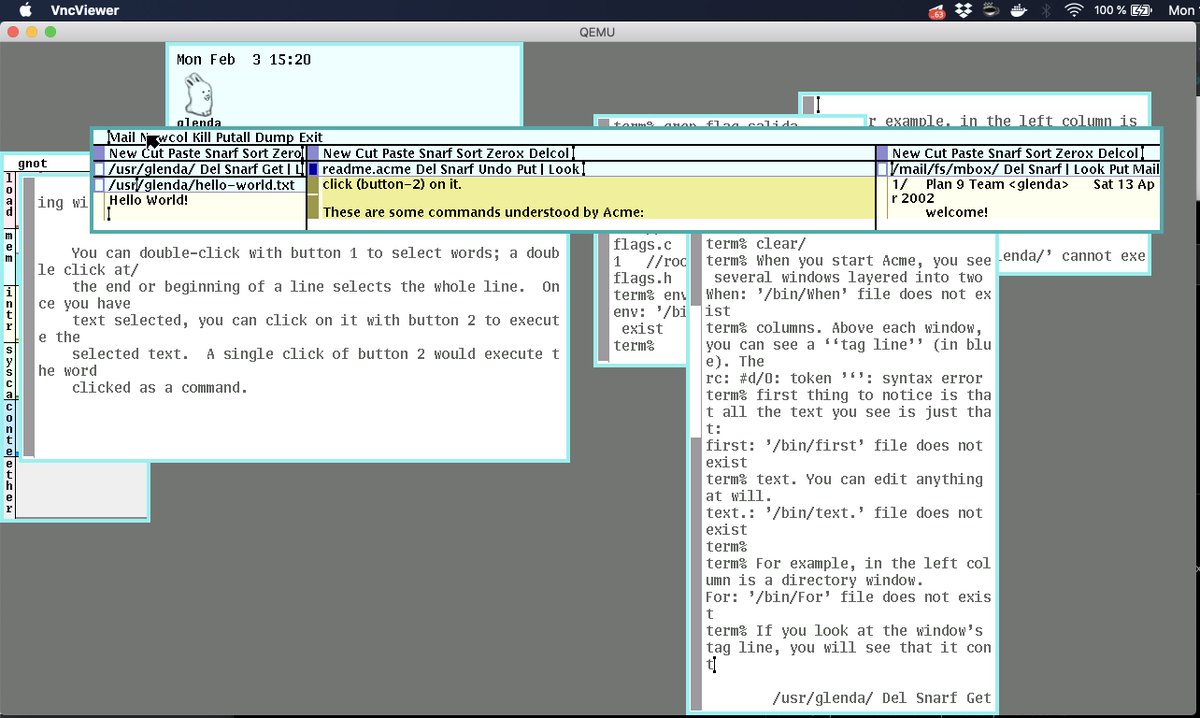Image resolution: width=1200 pixels, height=718 pixels.
Task: Click New in the first column tag
Action: (123, 153)
